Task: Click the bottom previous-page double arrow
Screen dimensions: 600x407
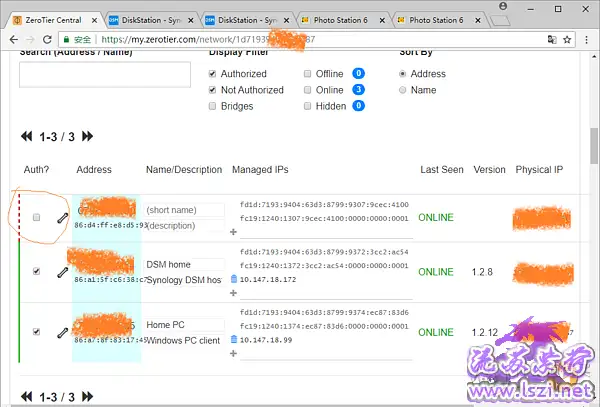Action: click(x=26, y=396)
